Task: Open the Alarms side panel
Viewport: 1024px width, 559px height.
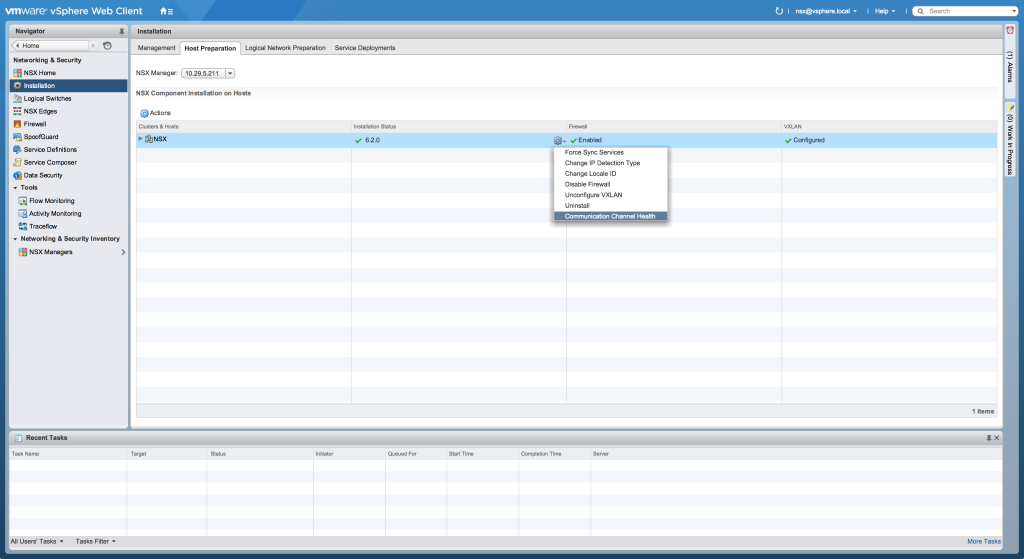Action: (1010, 63)
